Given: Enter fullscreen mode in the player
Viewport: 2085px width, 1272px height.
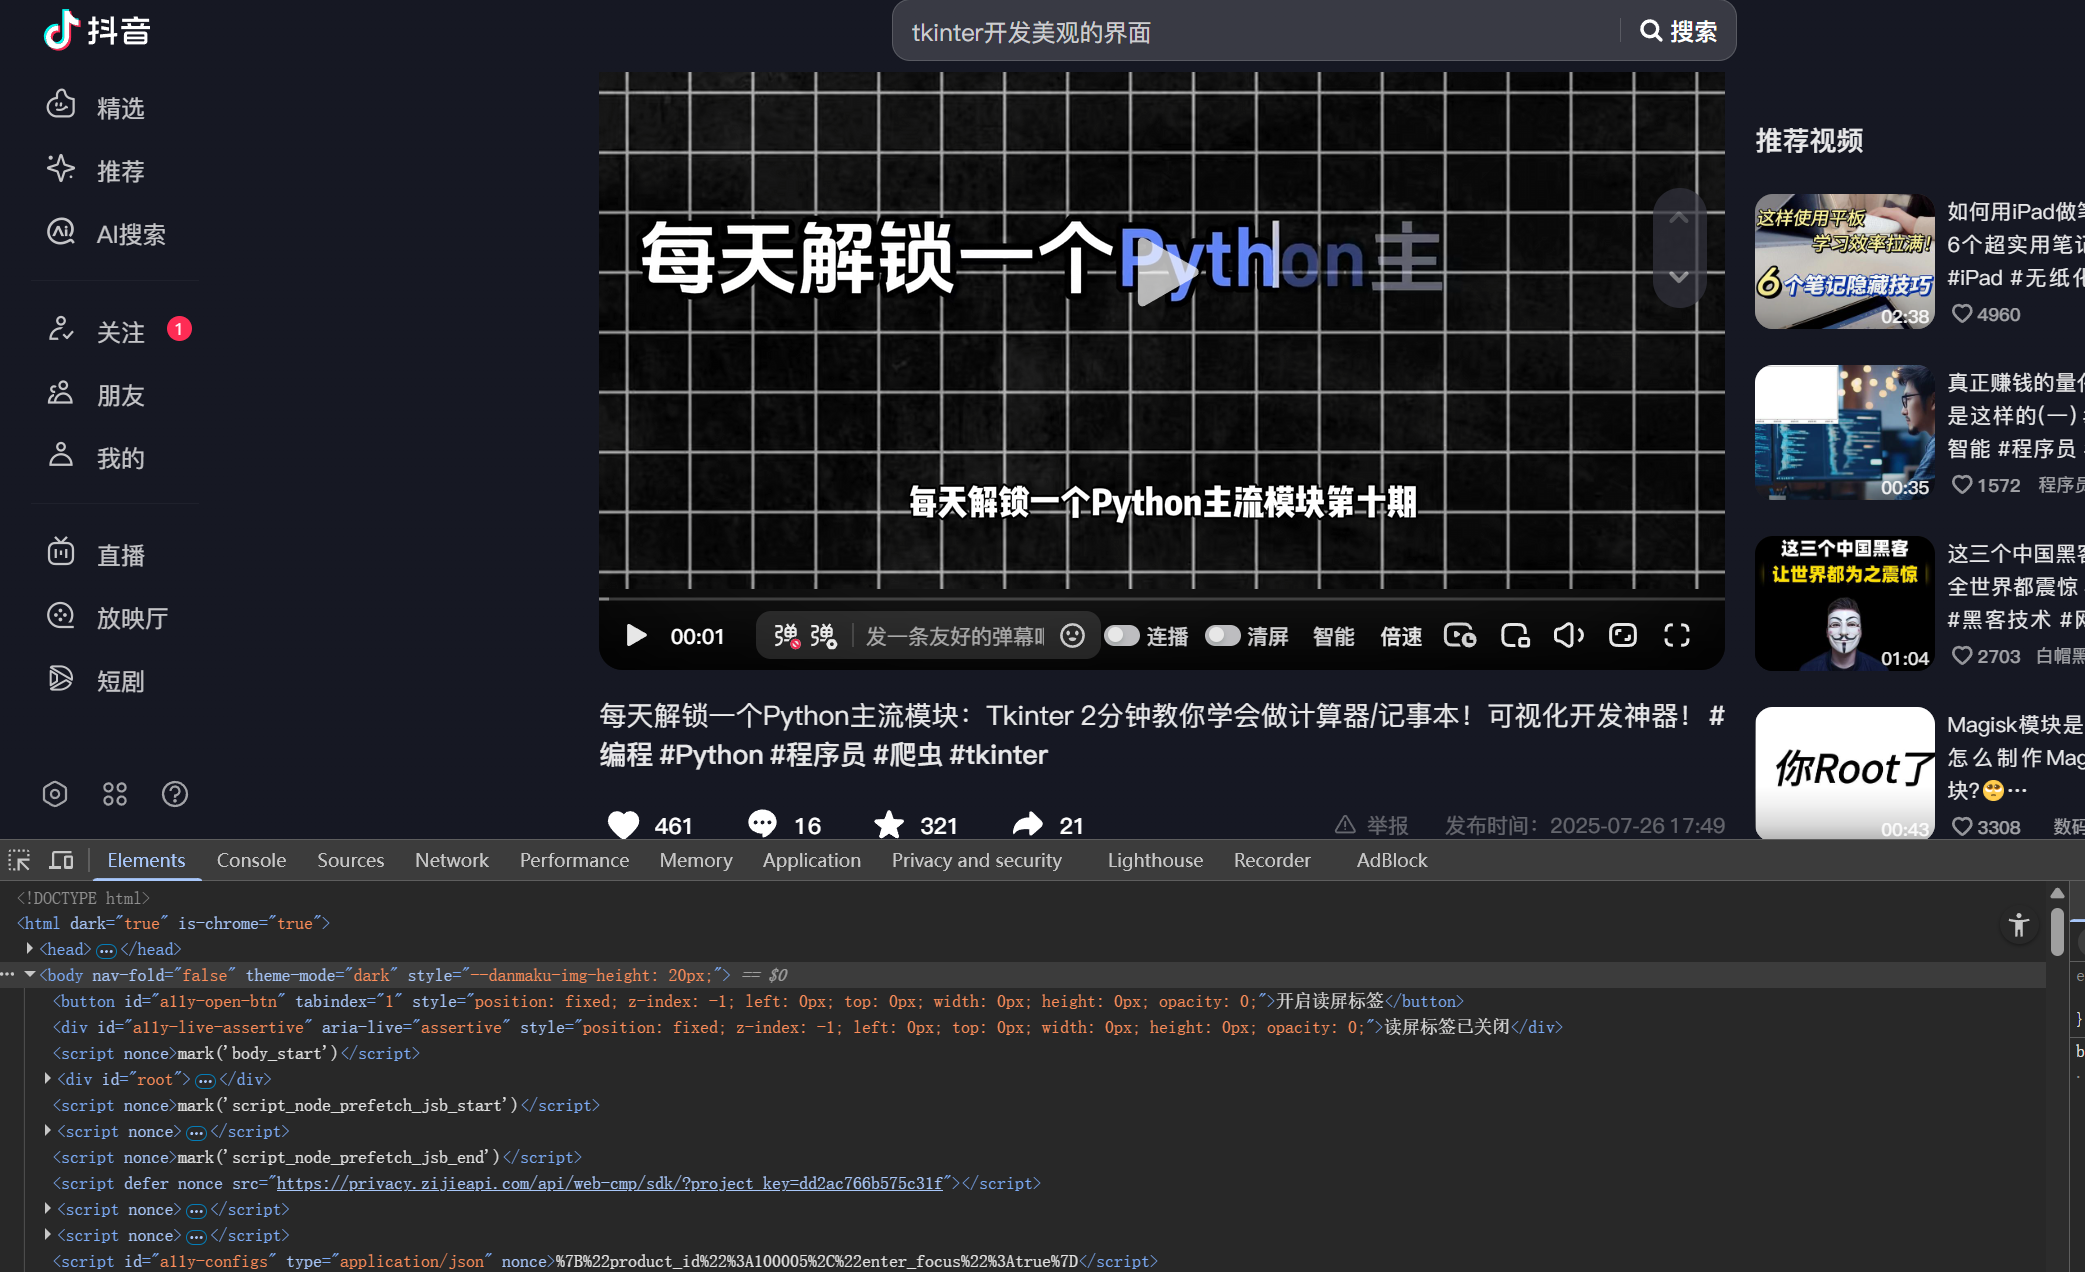Looking at the screenshot, I should pyautogui.click(x=1677, y=635).
